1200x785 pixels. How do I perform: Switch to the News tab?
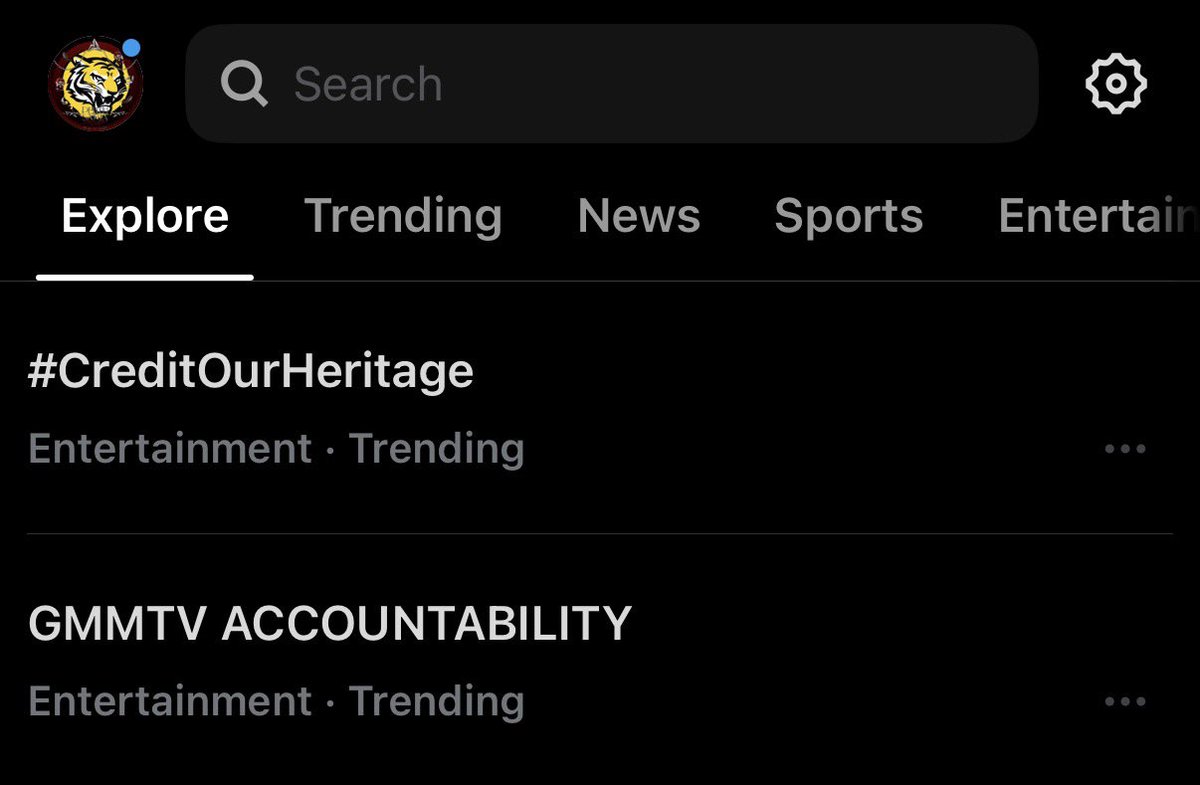(x=639, y=216)
